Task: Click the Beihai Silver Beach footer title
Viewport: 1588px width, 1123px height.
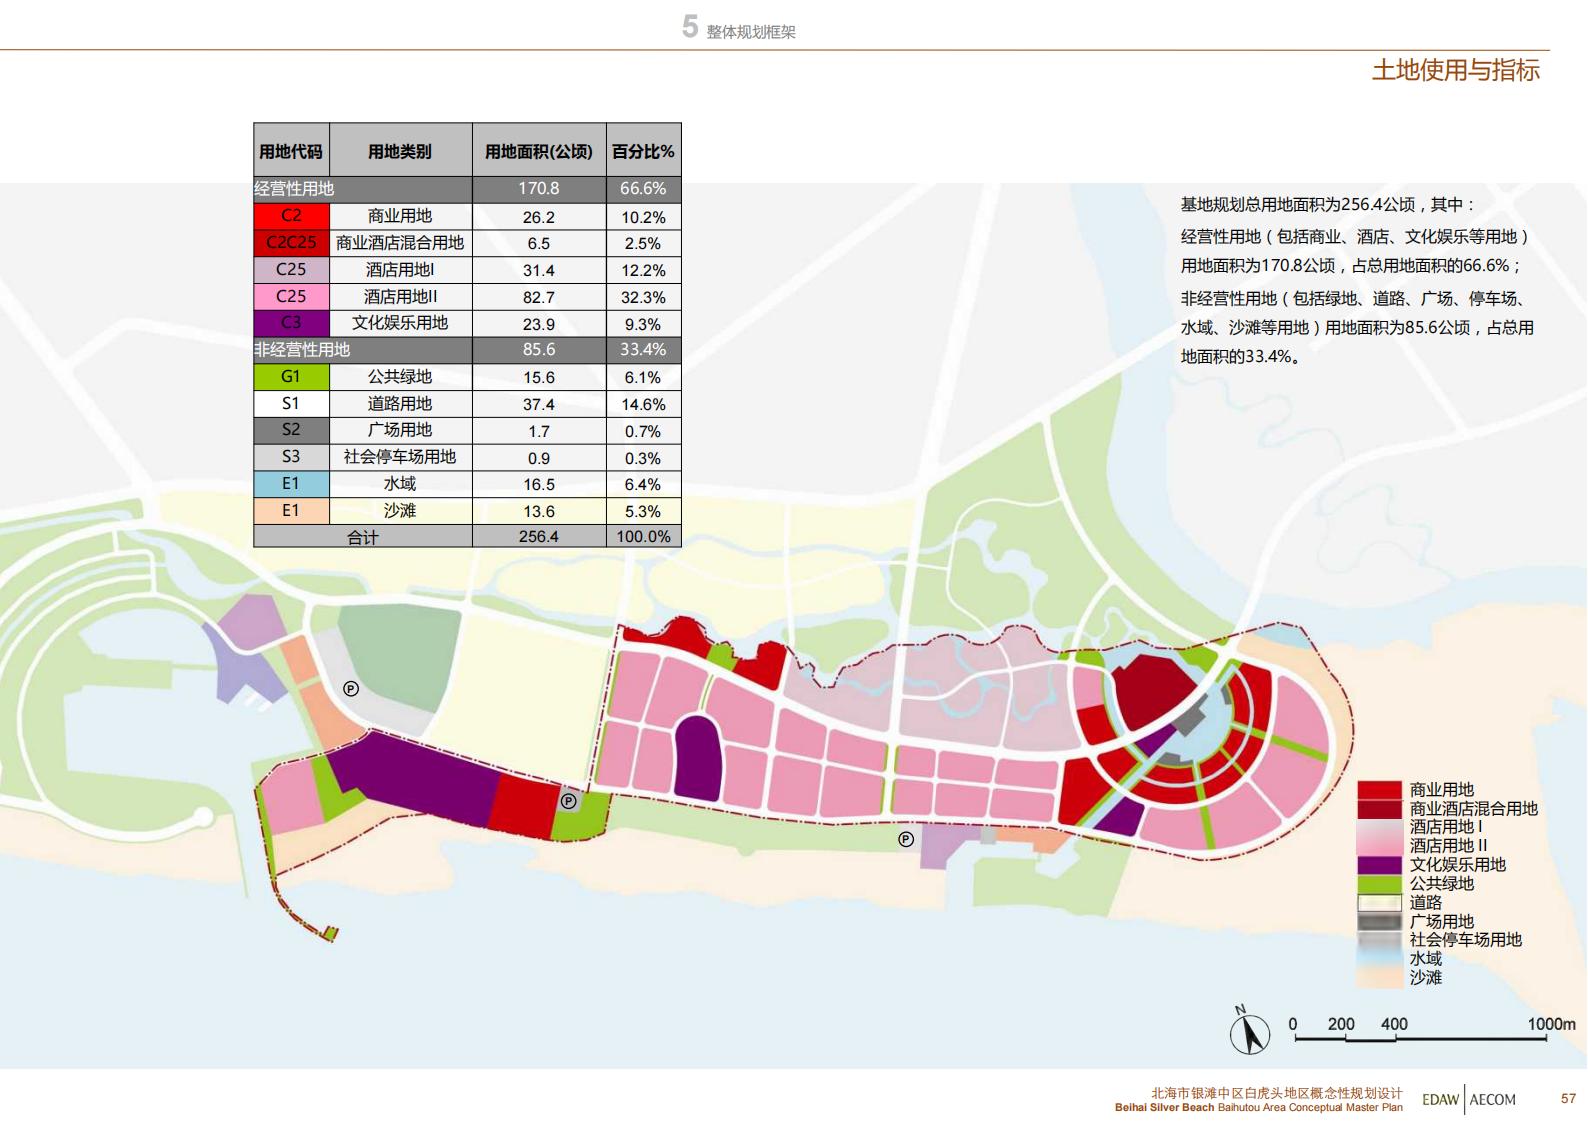Action: click(x=1259, y=1108)
